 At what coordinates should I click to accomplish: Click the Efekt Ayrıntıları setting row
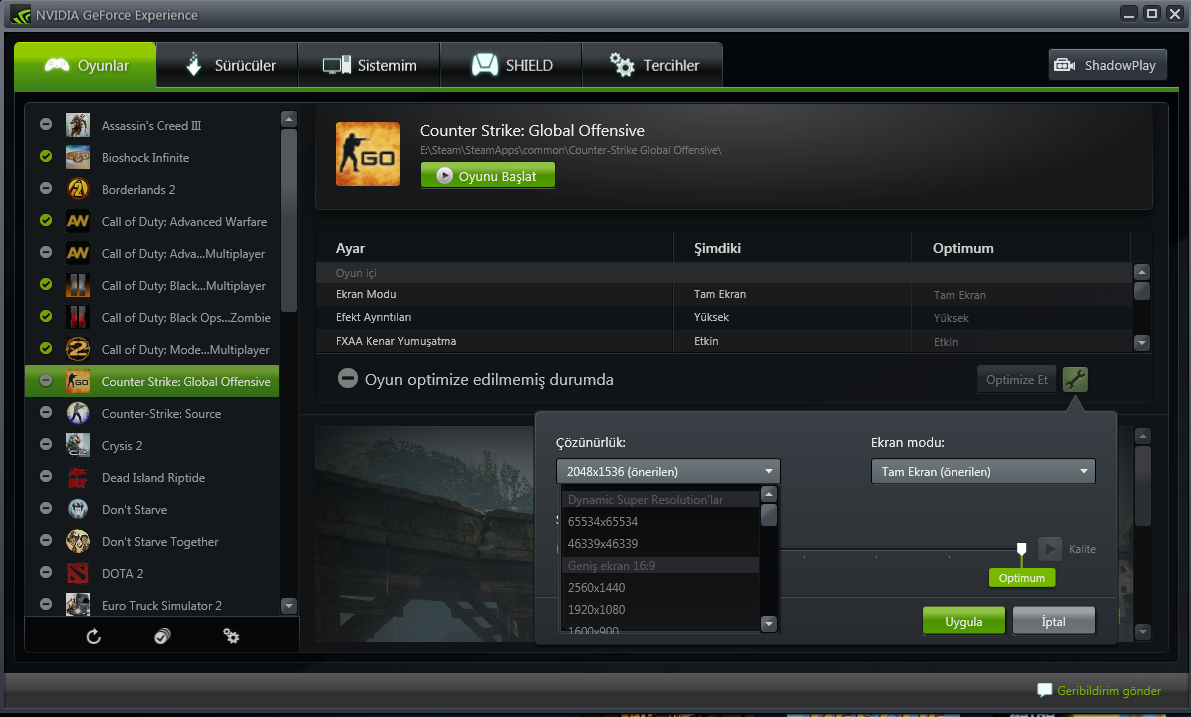723,317
